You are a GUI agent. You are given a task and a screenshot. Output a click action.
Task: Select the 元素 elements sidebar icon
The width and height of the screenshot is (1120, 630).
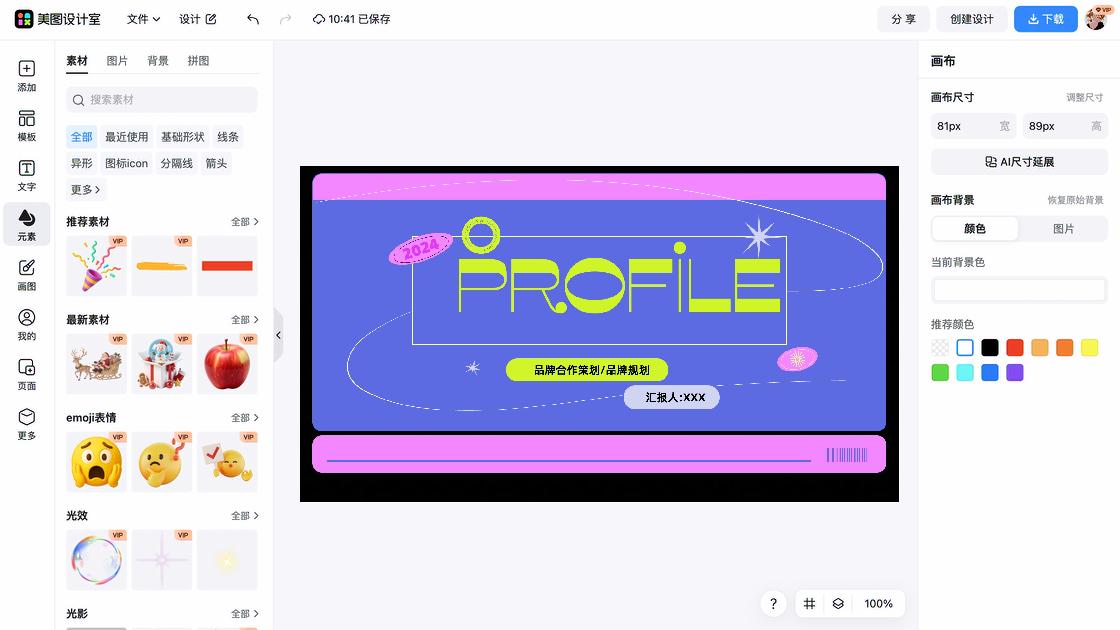pos(26,224)
